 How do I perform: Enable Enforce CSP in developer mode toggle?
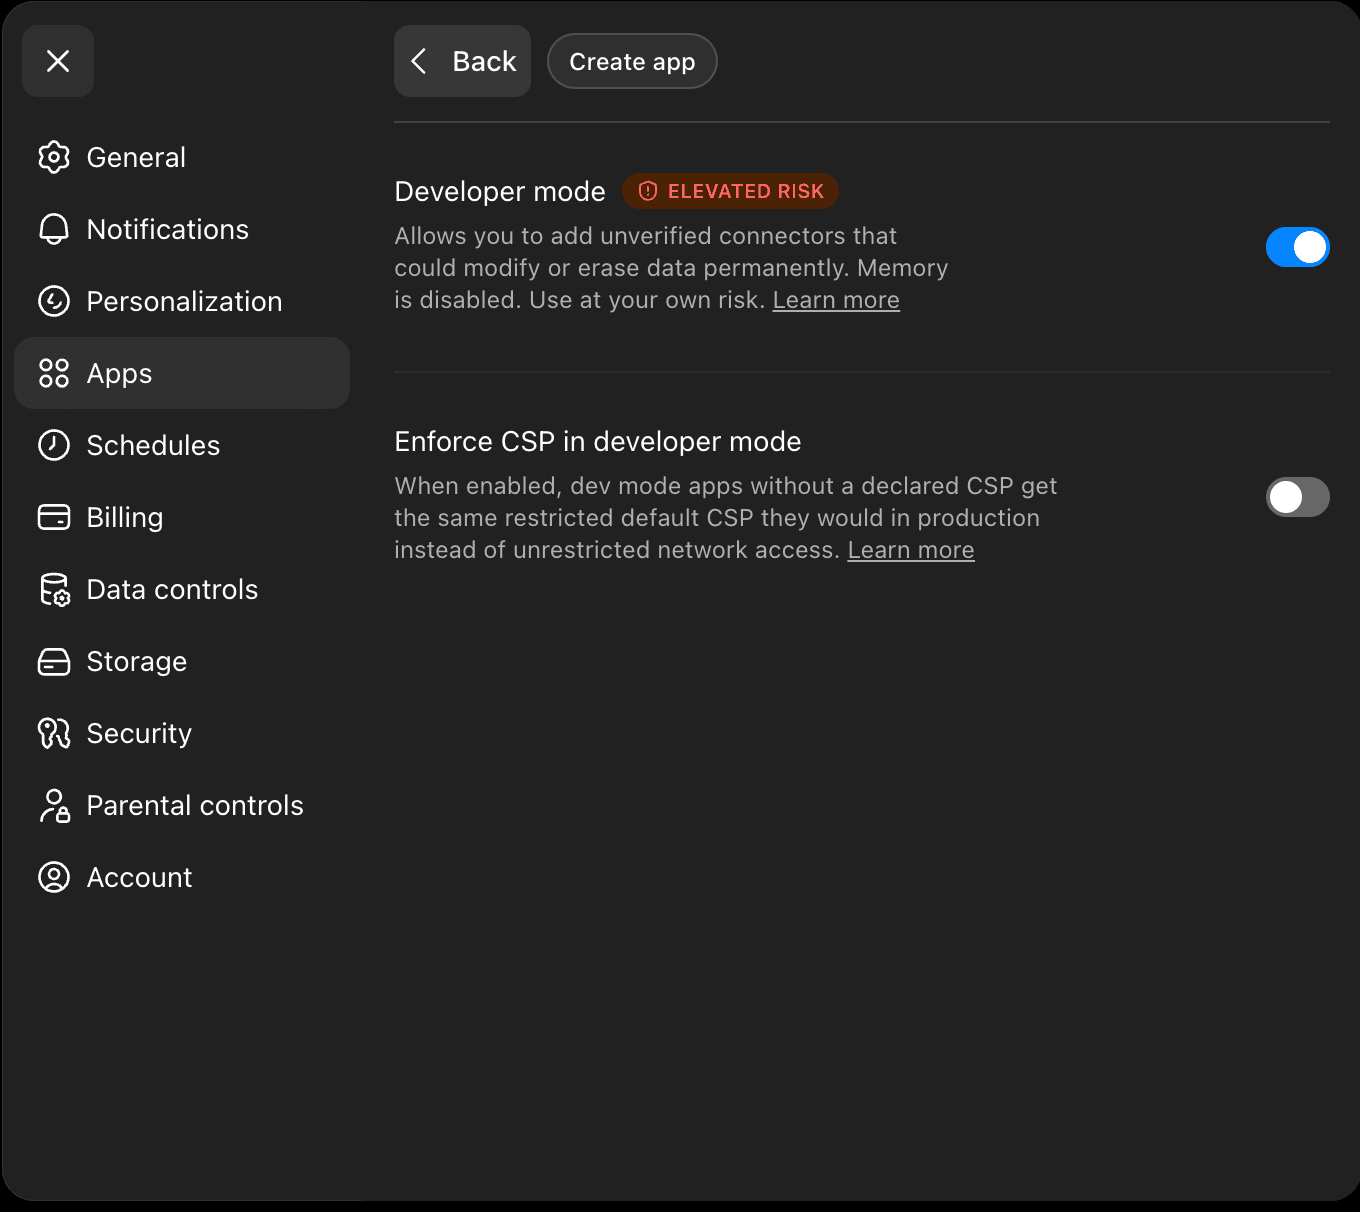[1297, 497]
